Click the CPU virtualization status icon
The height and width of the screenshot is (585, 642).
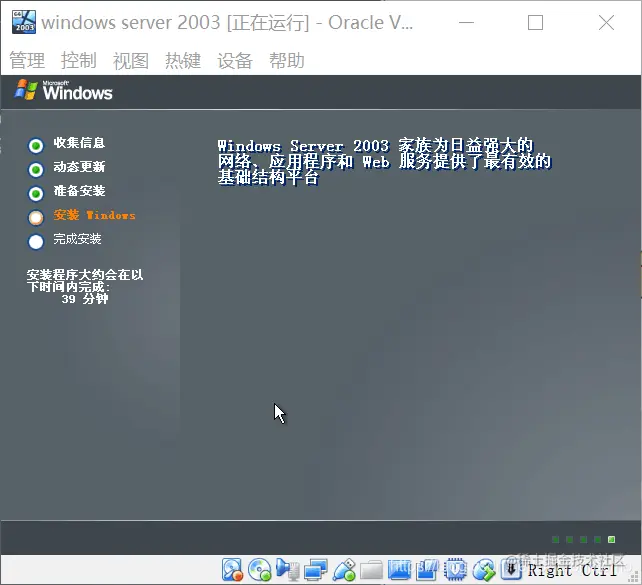pos(455,570)
